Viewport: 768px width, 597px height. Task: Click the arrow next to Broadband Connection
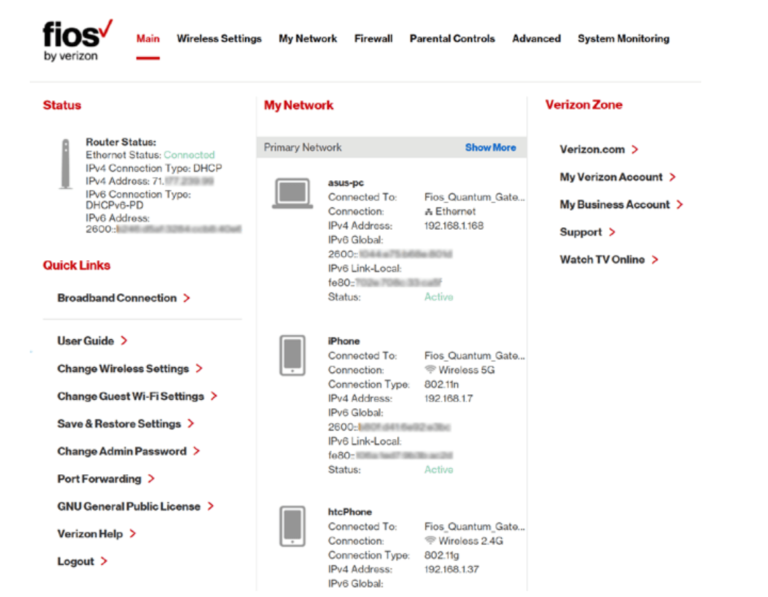point(187,298)
